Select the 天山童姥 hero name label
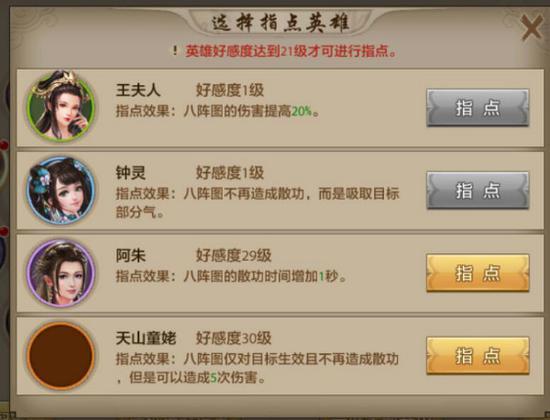 146,339
